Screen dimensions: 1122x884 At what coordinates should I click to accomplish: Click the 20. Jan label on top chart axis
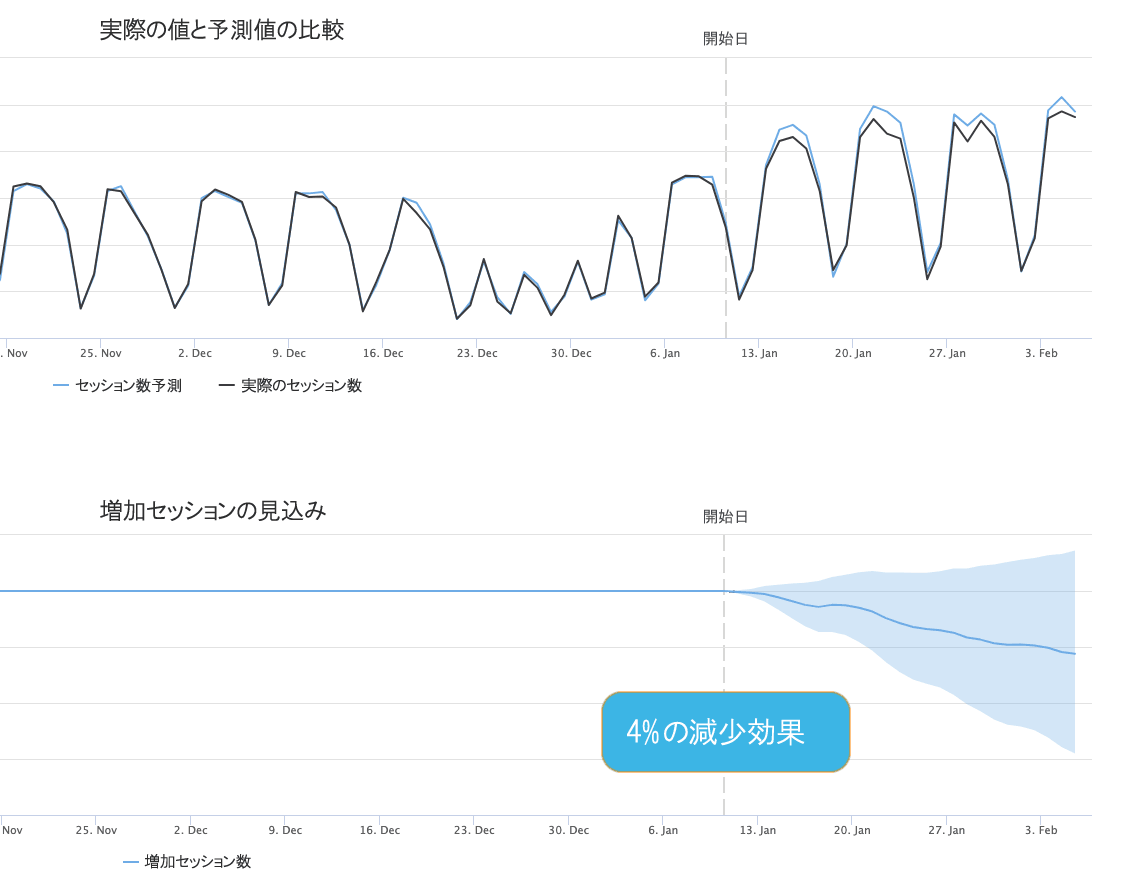[853, 353]
